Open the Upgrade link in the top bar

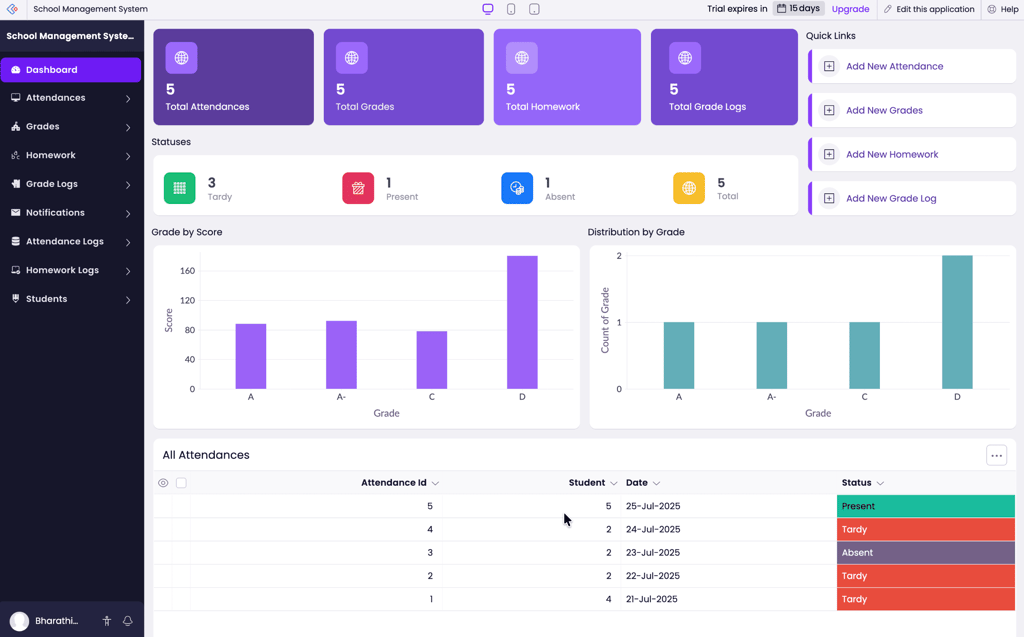(x=849, y=9)
